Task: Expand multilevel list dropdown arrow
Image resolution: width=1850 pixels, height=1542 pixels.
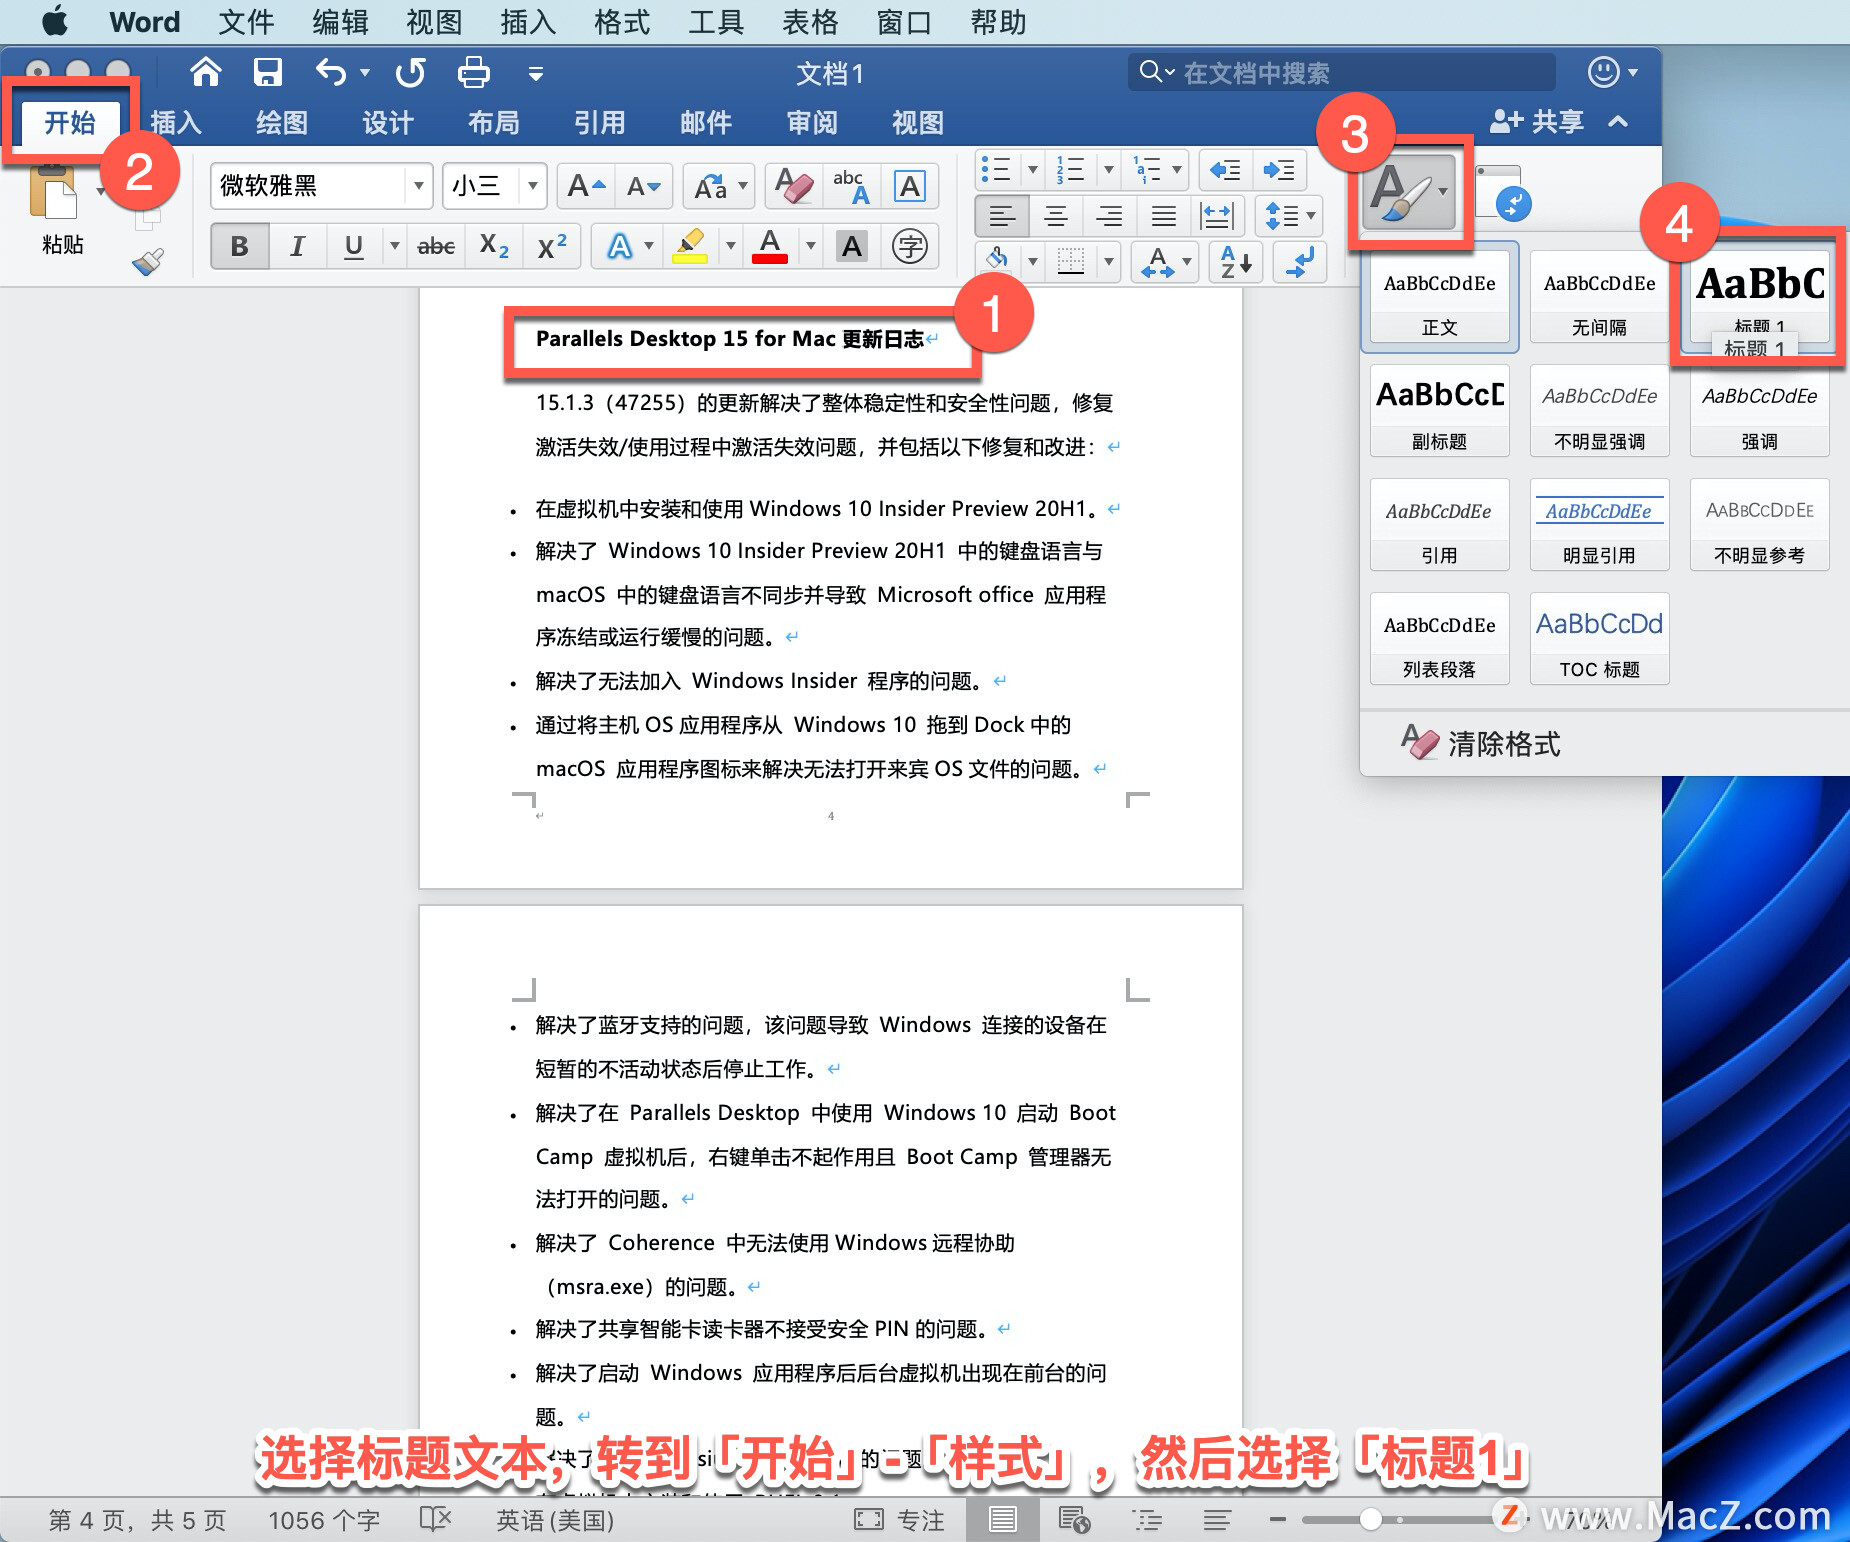Action: pyautogui.click(x=1176, y=170)
